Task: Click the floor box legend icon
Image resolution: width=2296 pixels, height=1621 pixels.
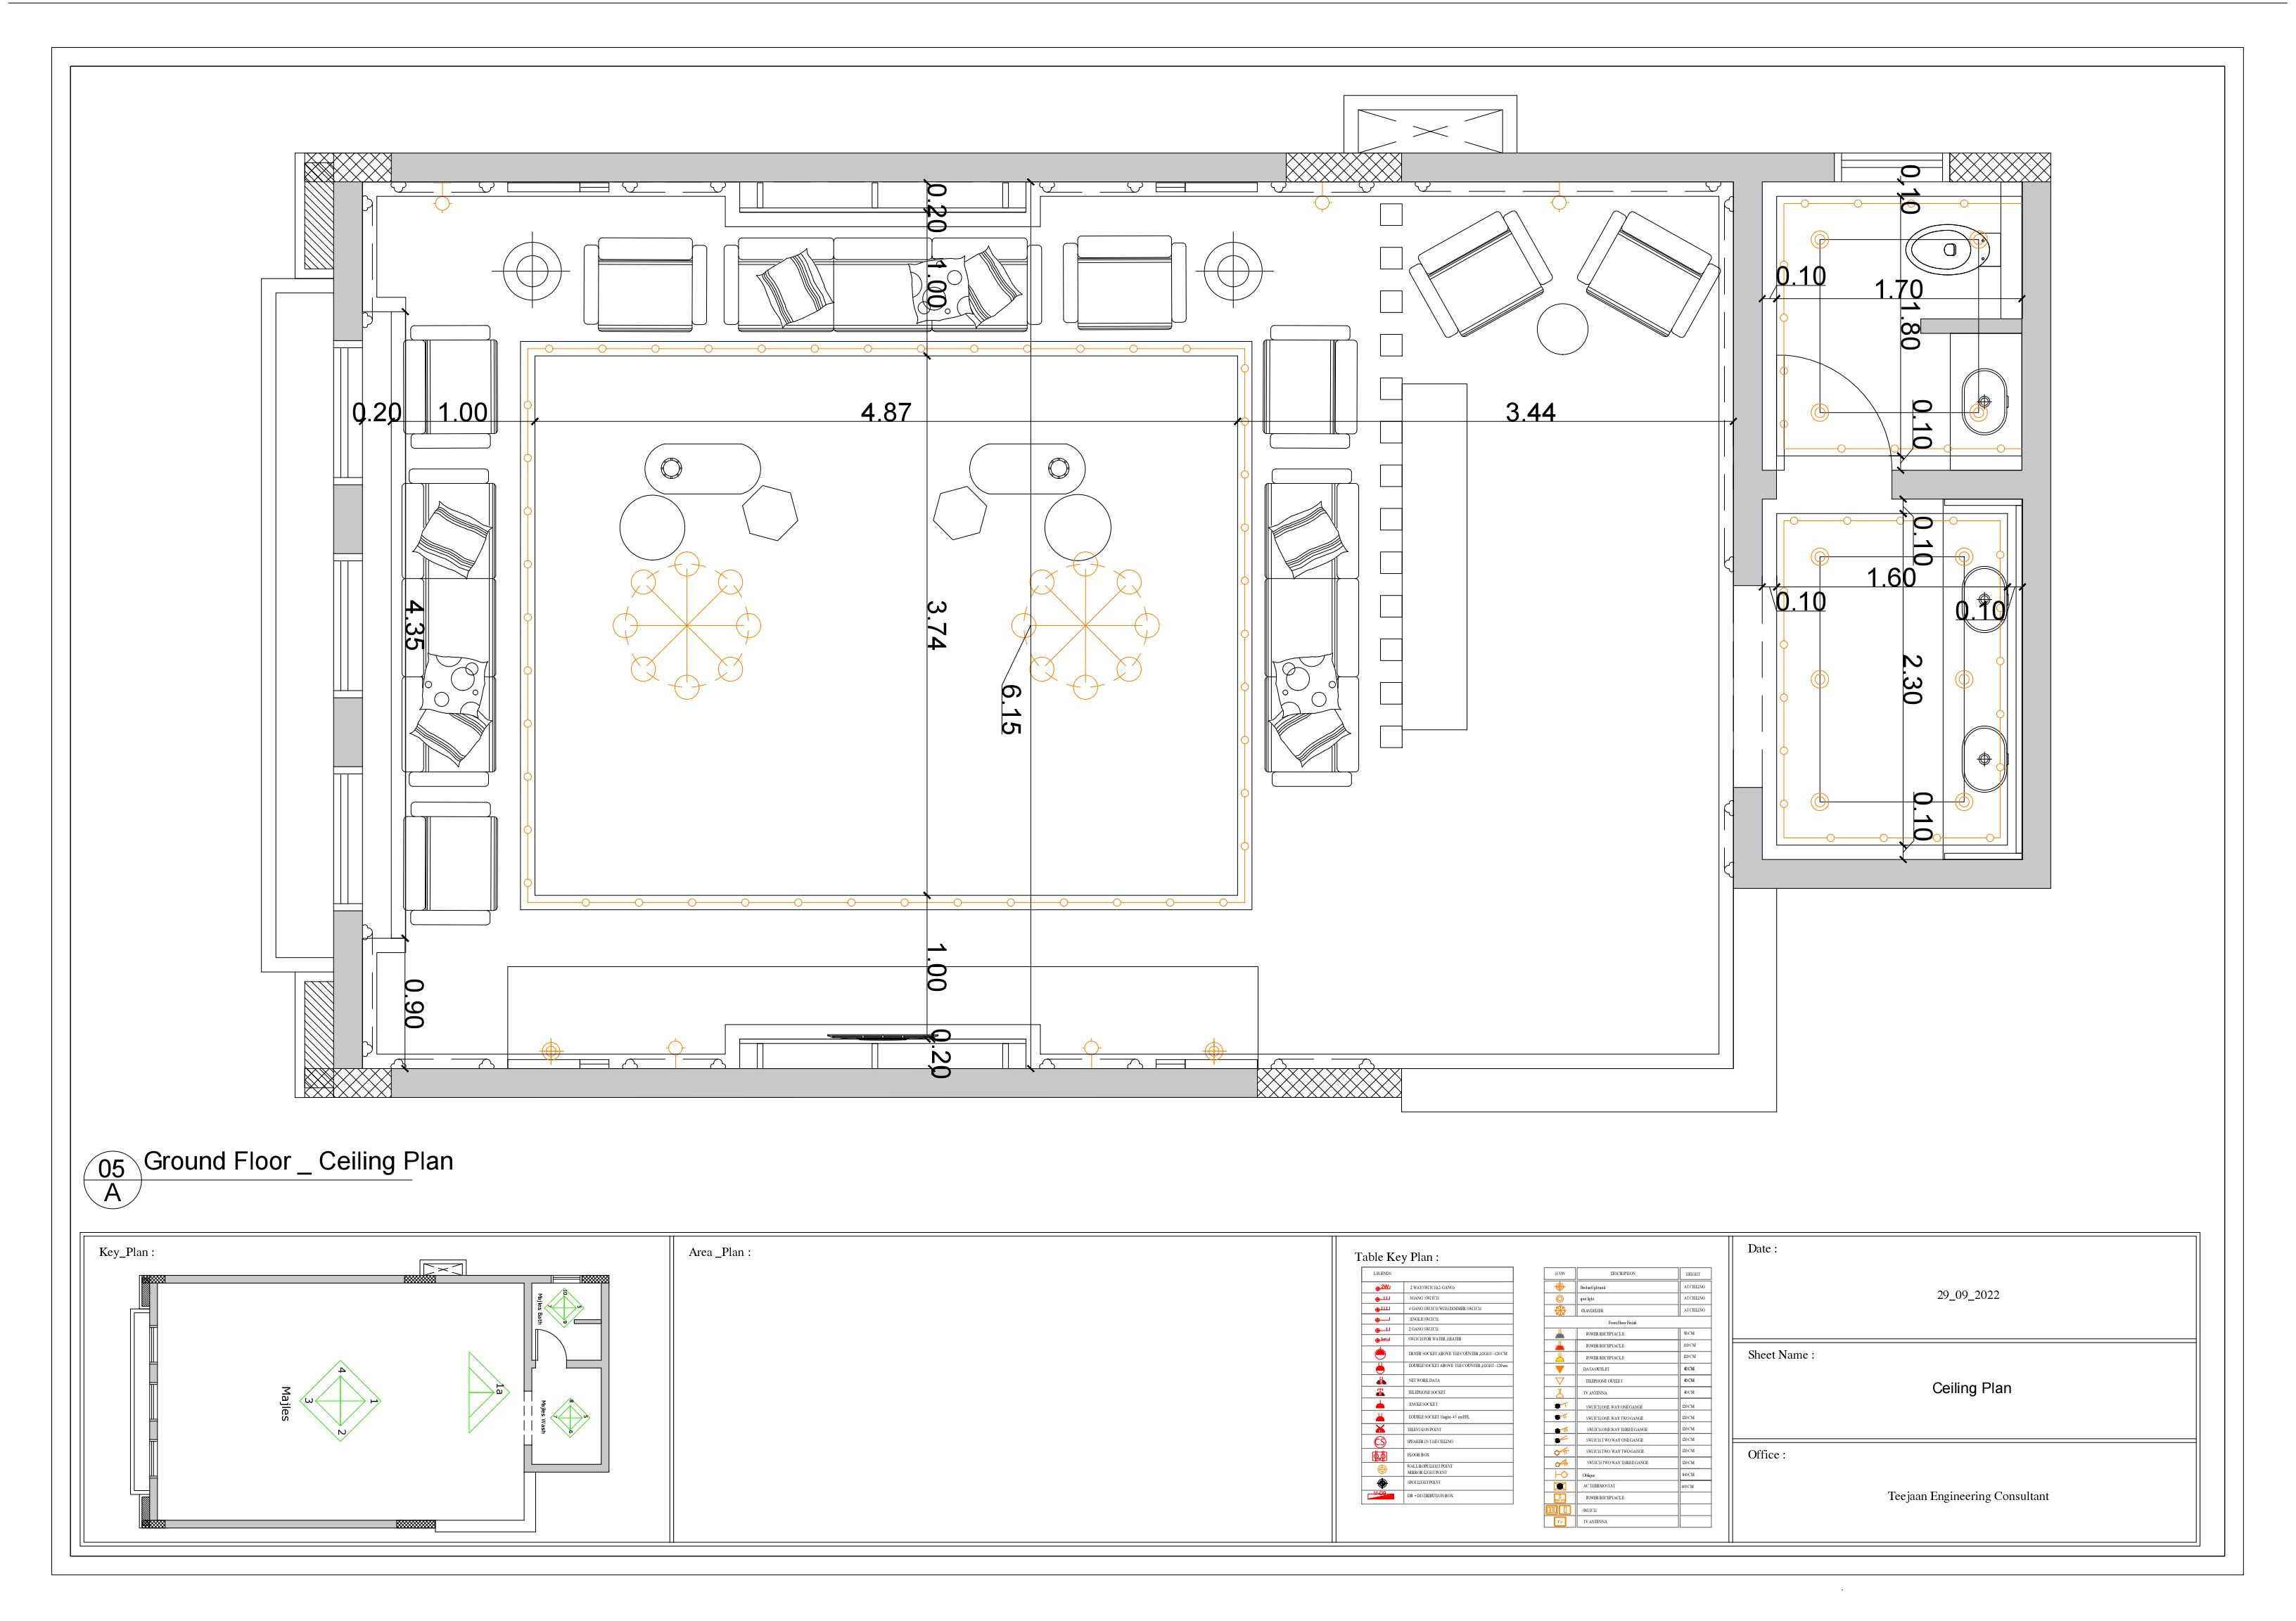Action: (1380, 1457)
